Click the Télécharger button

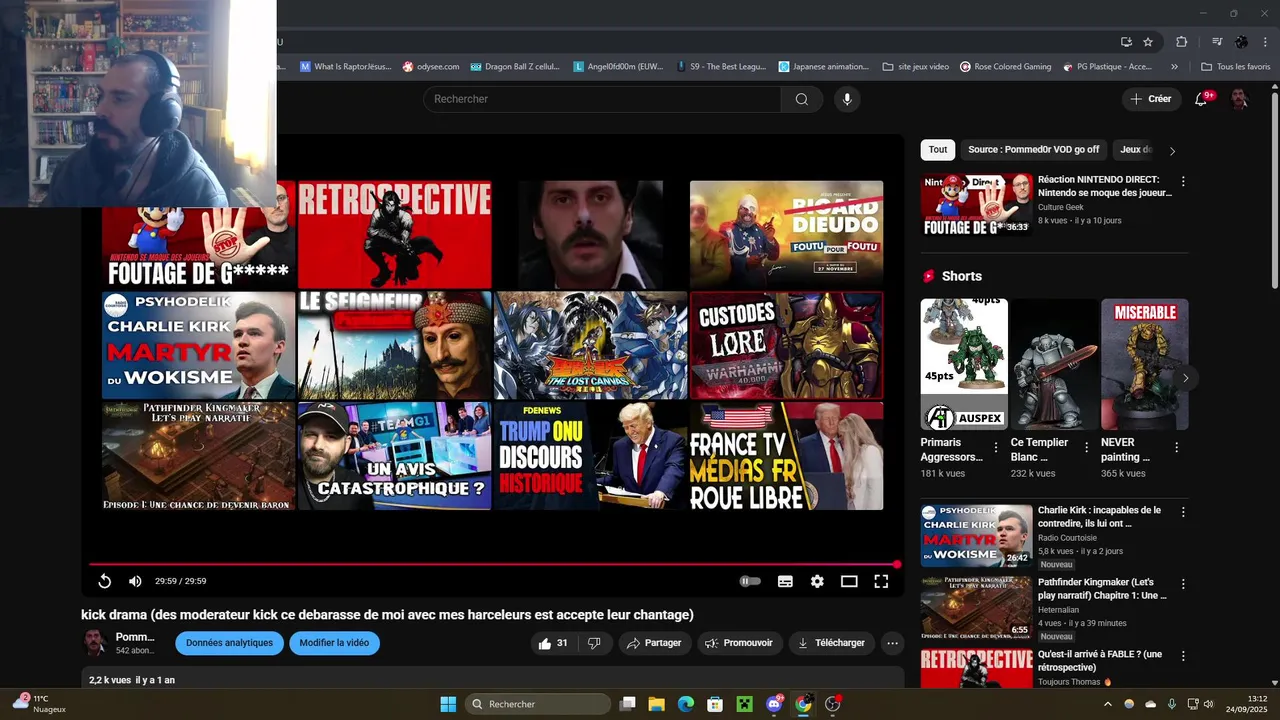coord(831,643)
